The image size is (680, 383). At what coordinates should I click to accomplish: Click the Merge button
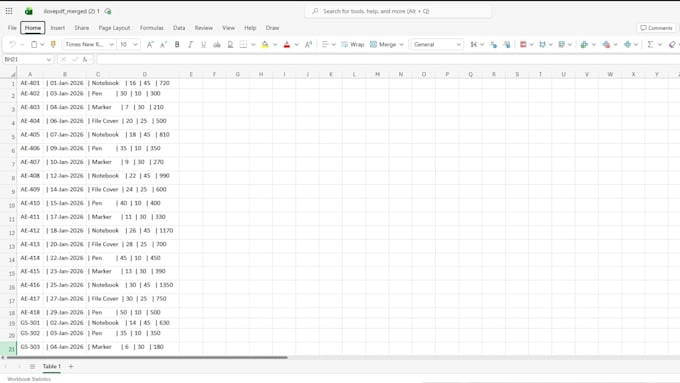383,44
